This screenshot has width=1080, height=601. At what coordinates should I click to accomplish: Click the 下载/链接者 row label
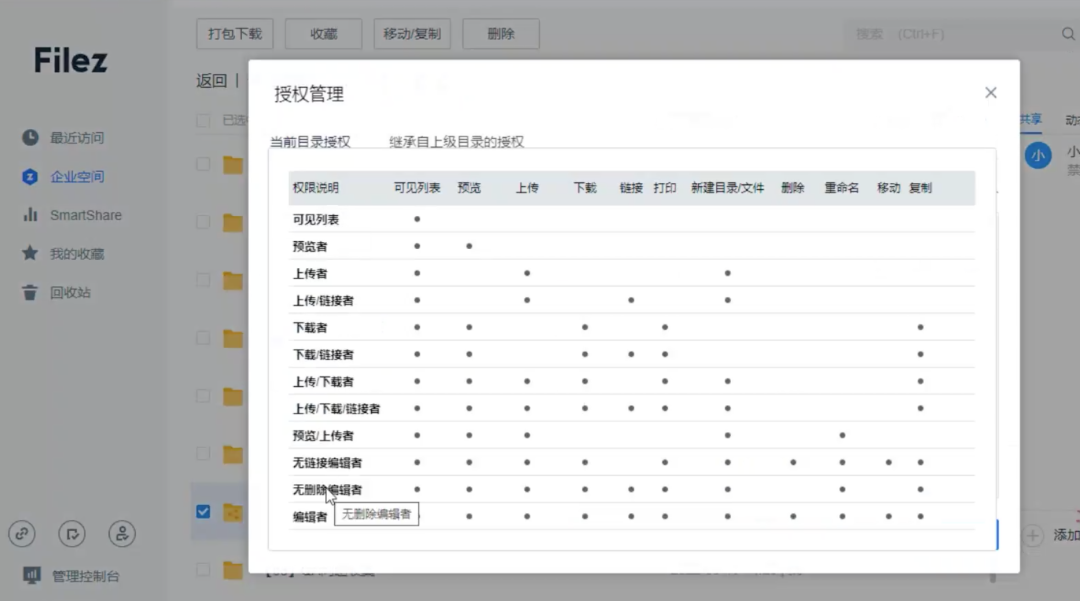pos(323,355)
